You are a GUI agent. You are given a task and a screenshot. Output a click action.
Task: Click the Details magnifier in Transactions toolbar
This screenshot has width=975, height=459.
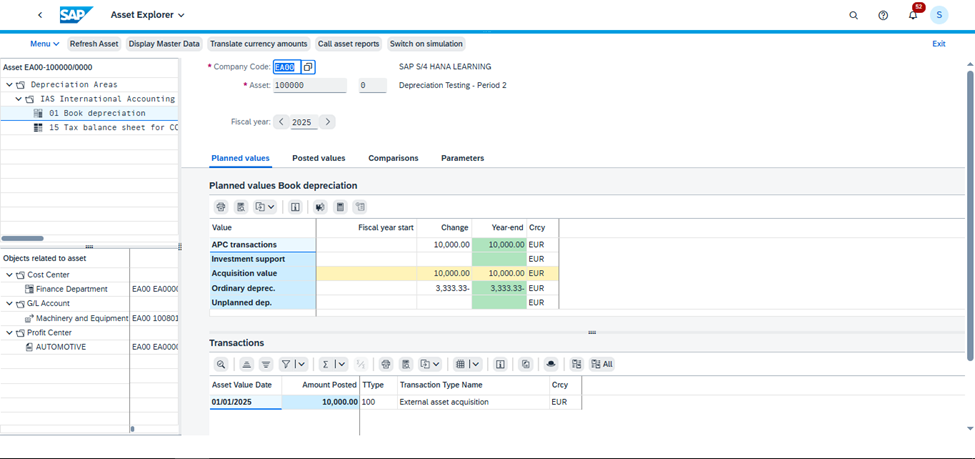click(221, 364)
